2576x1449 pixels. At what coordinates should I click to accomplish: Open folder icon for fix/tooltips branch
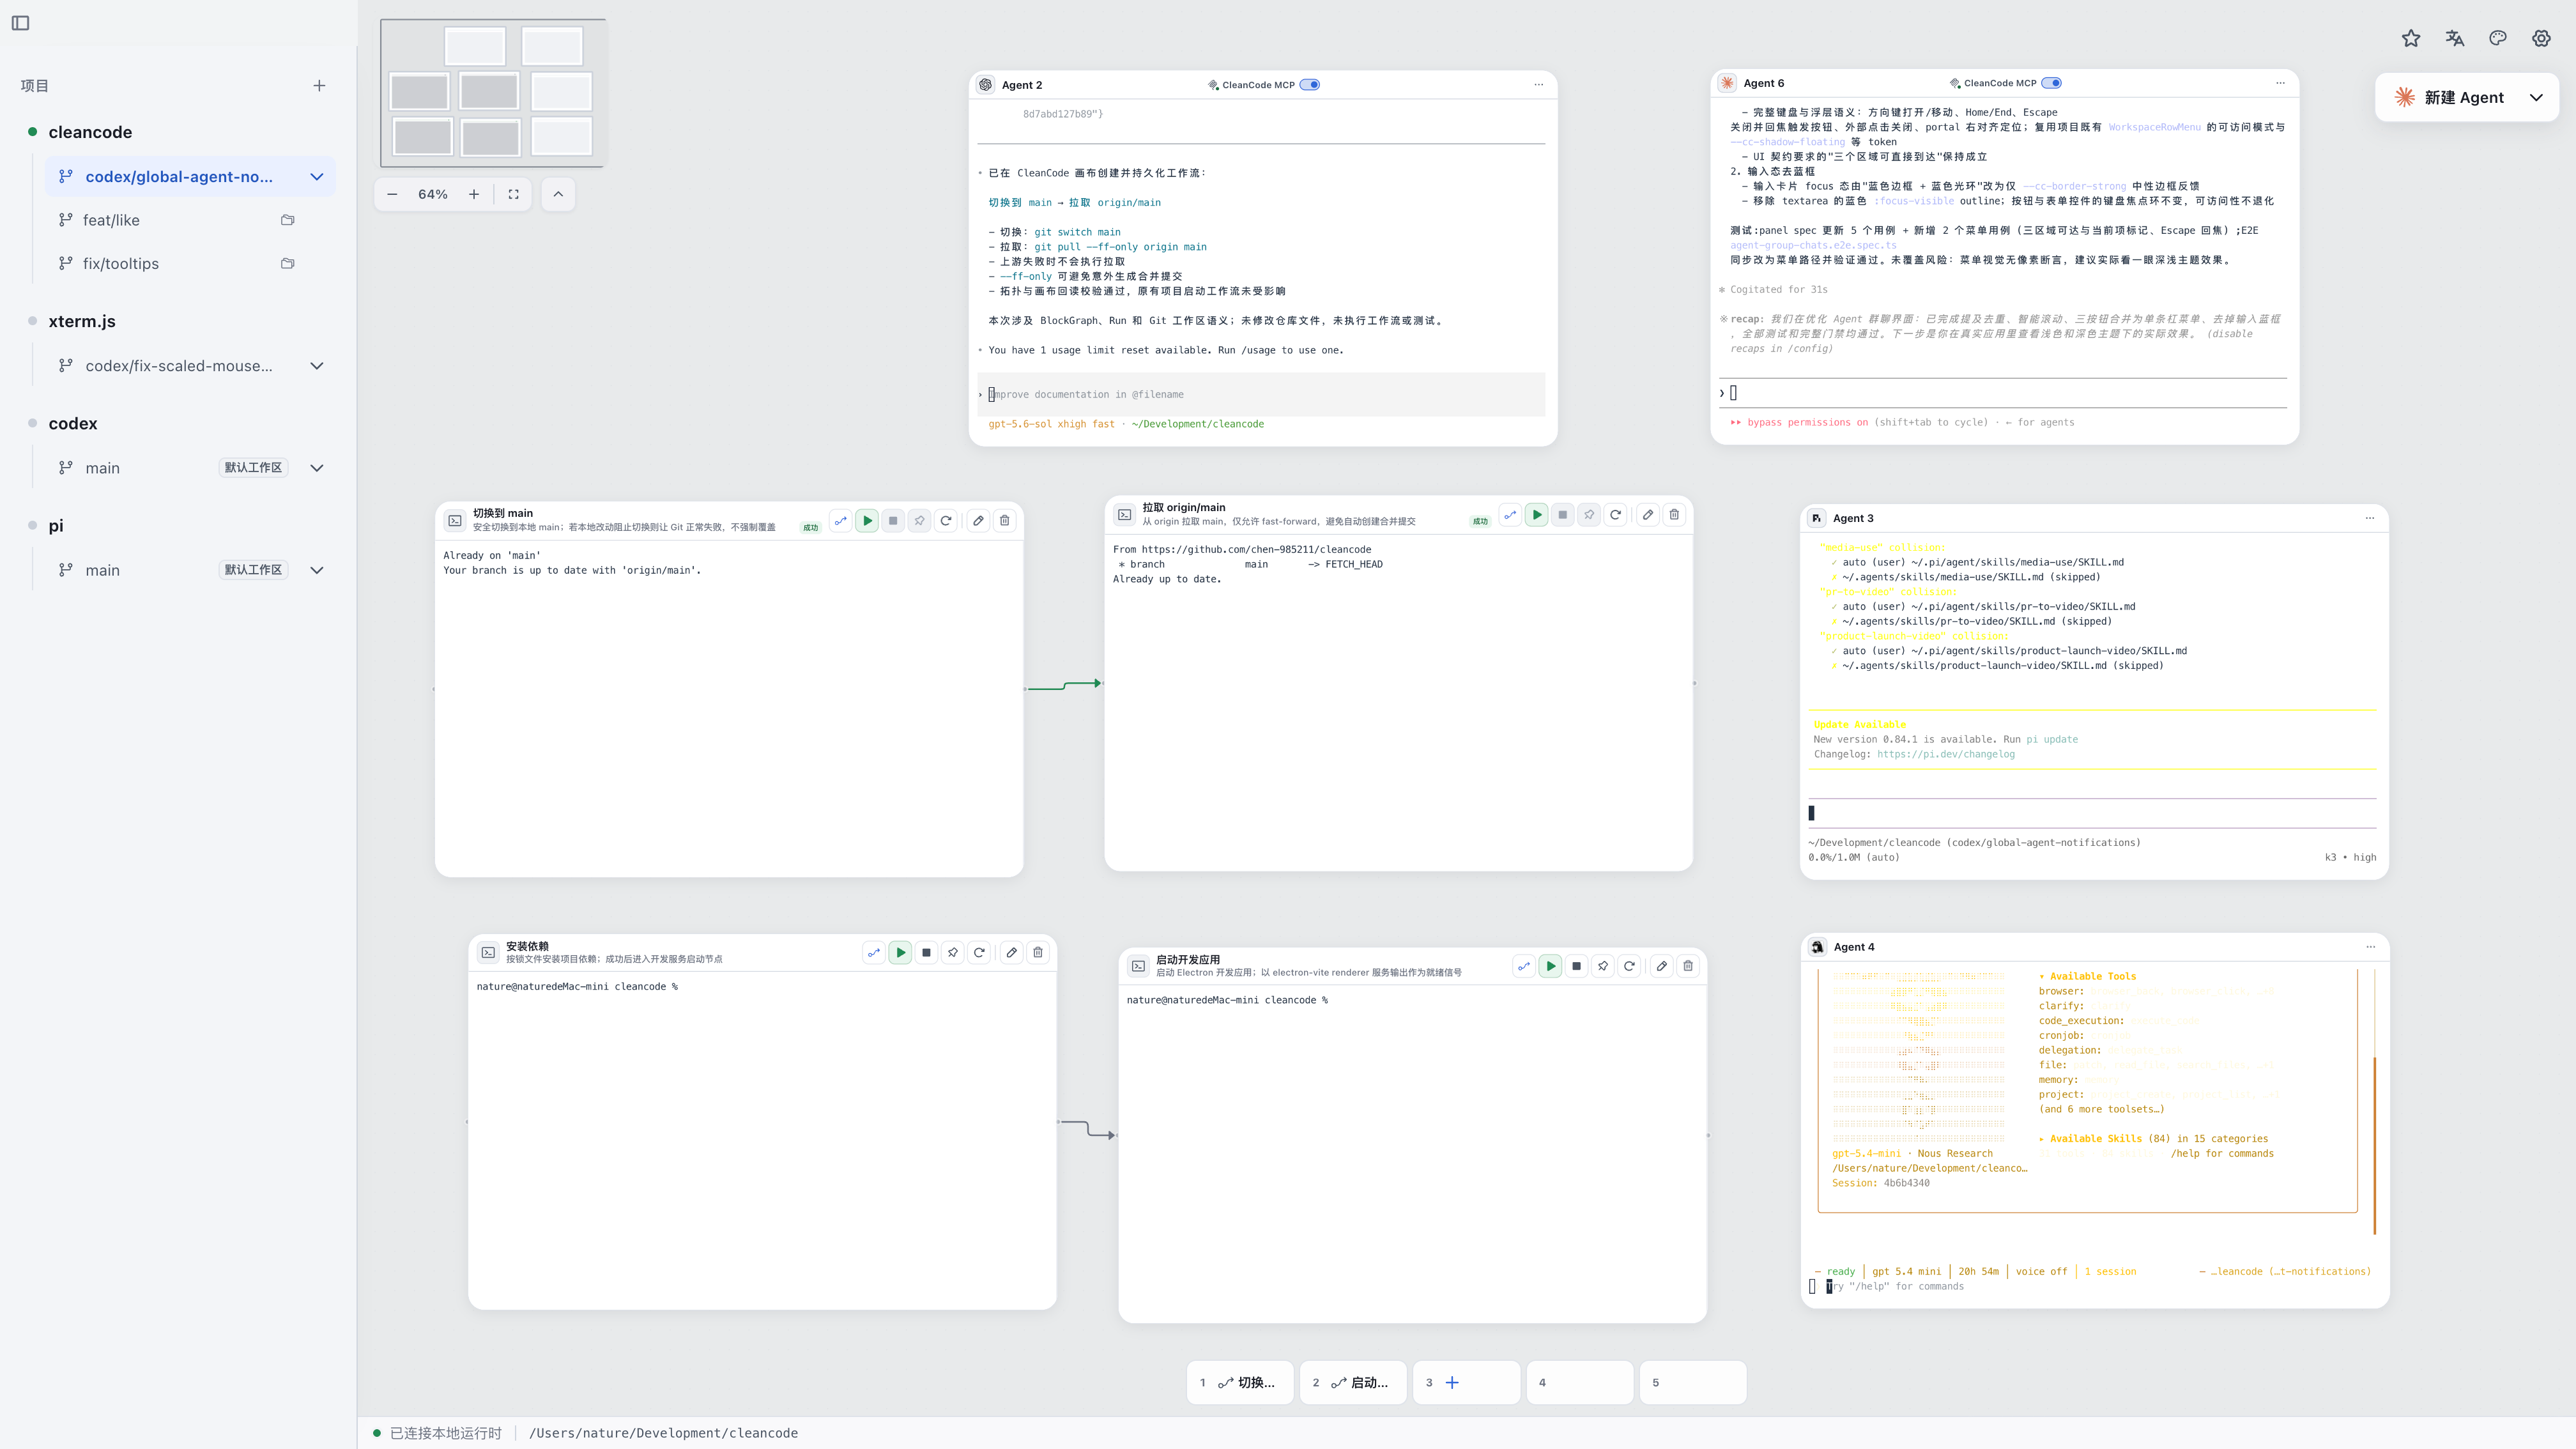click(x=288, y=263)
